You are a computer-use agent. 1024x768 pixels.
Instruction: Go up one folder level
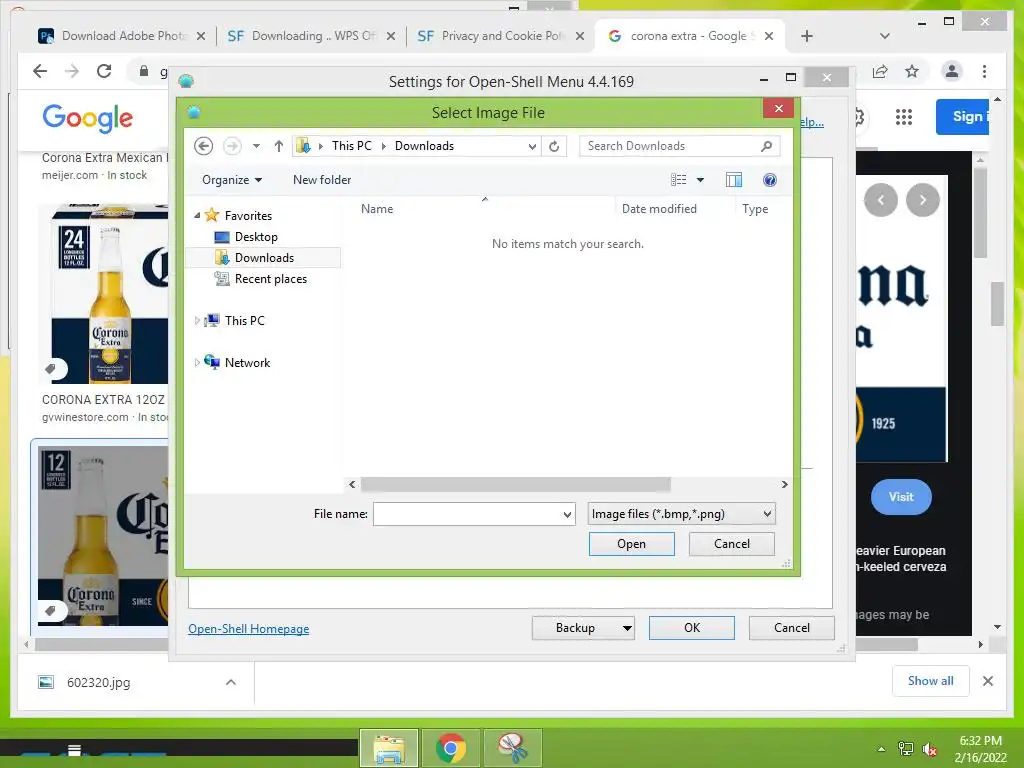(279, 146)
